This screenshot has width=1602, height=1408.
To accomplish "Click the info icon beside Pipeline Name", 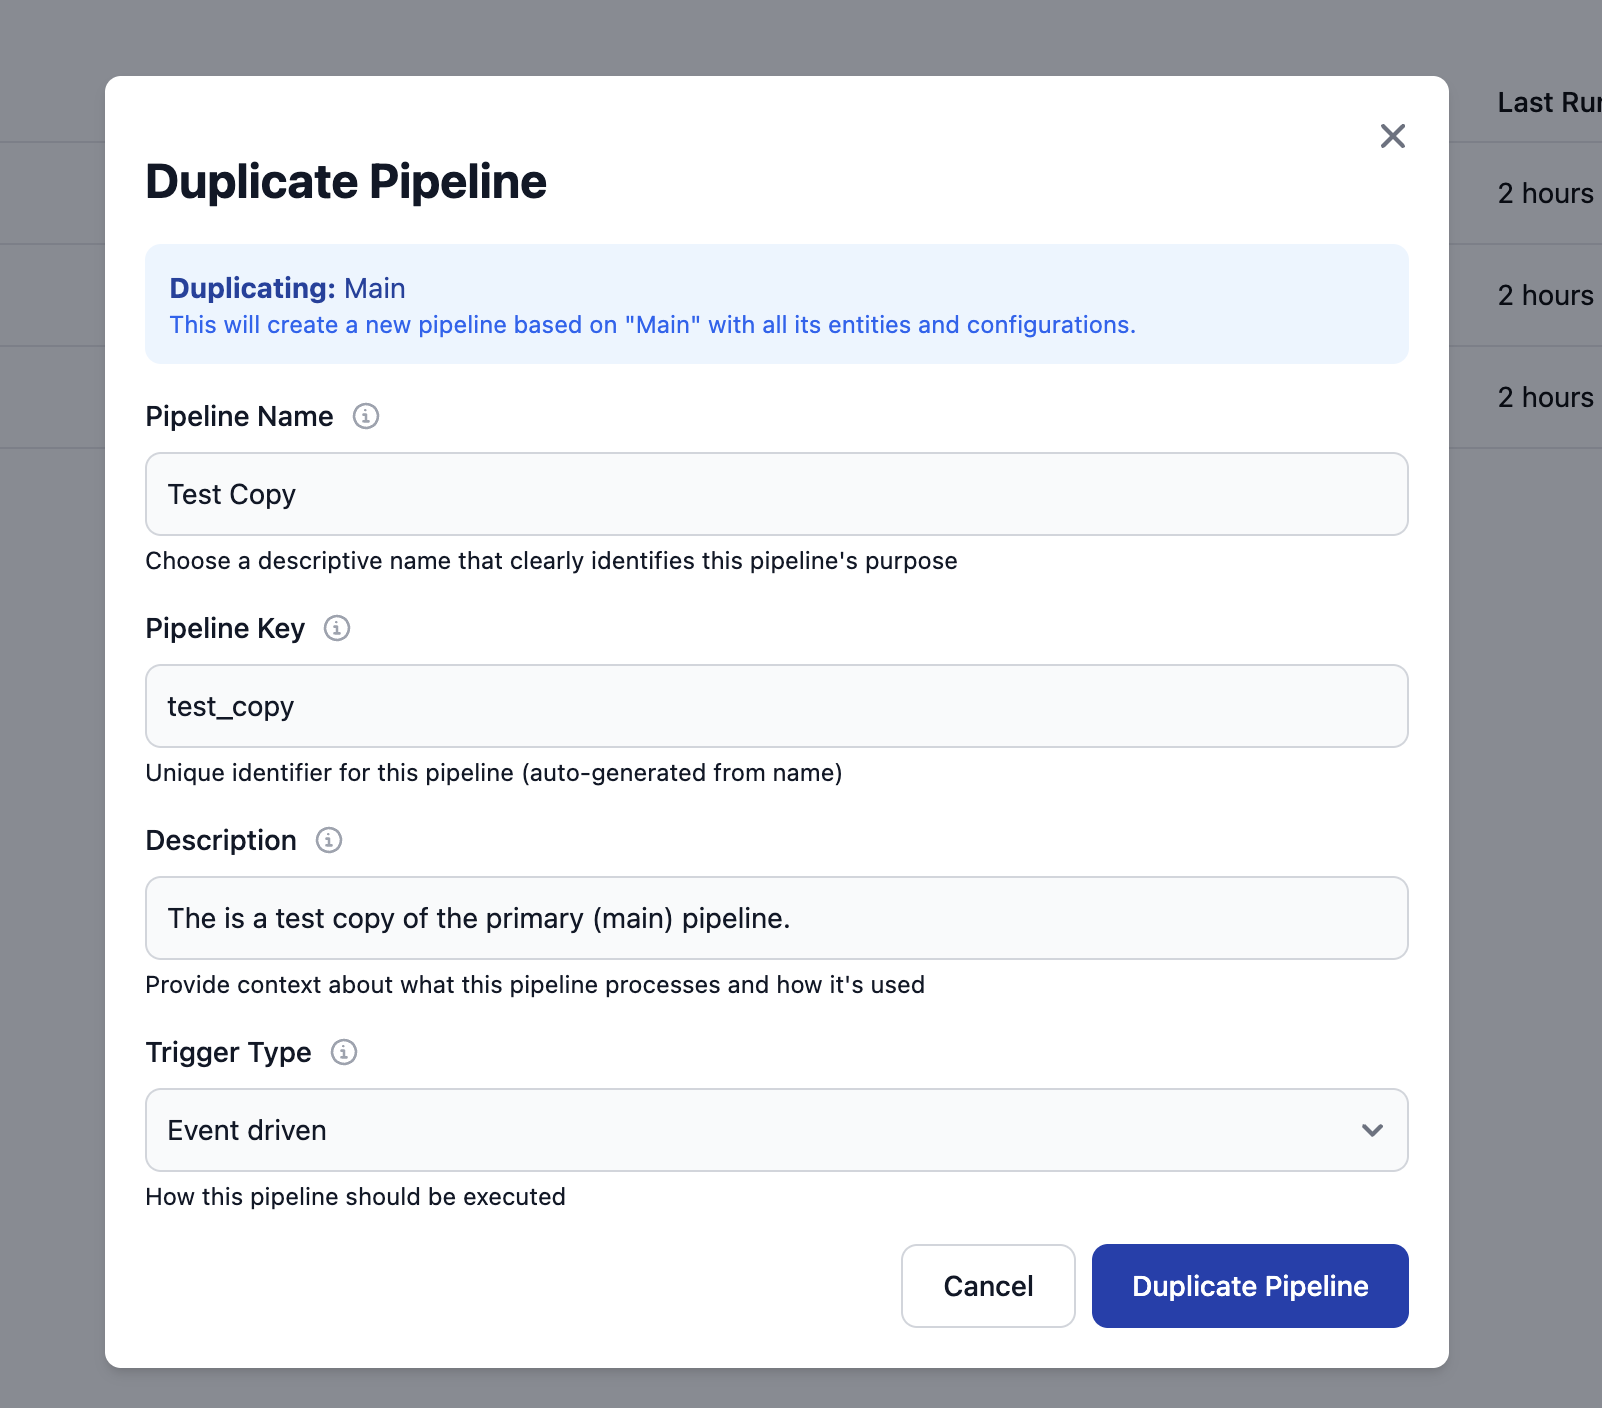I will [x=367, y=417].
